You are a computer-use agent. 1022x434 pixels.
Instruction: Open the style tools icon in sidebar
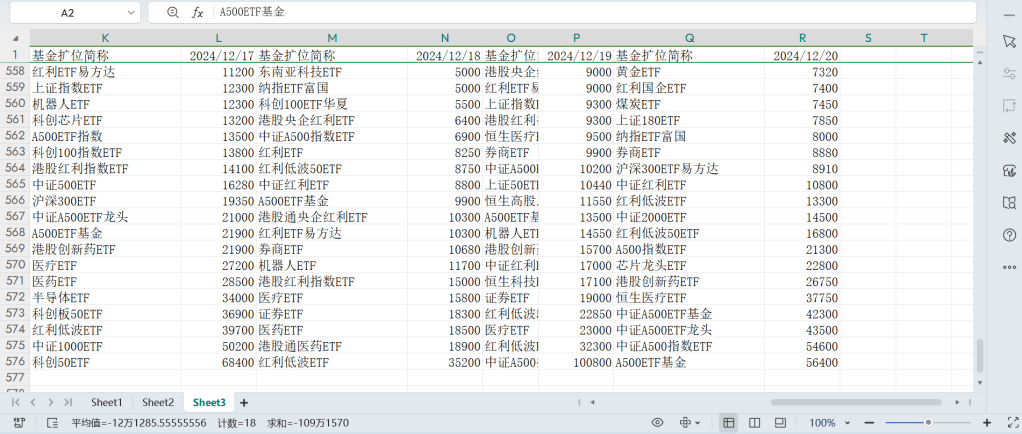pos(1009,138)
